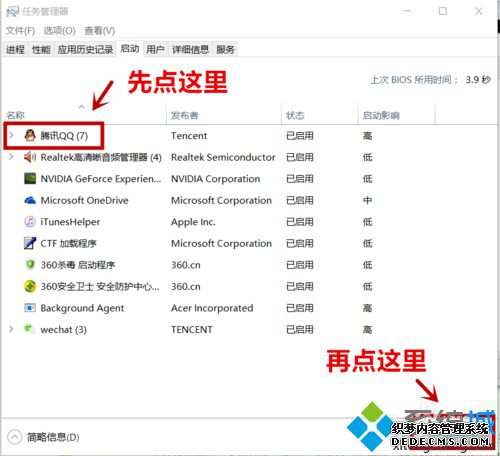Image resolution: width=500 pixels, height=456 pixels.
Task: Click publisher NVIDIA Corporation
Action: point(215,179)
